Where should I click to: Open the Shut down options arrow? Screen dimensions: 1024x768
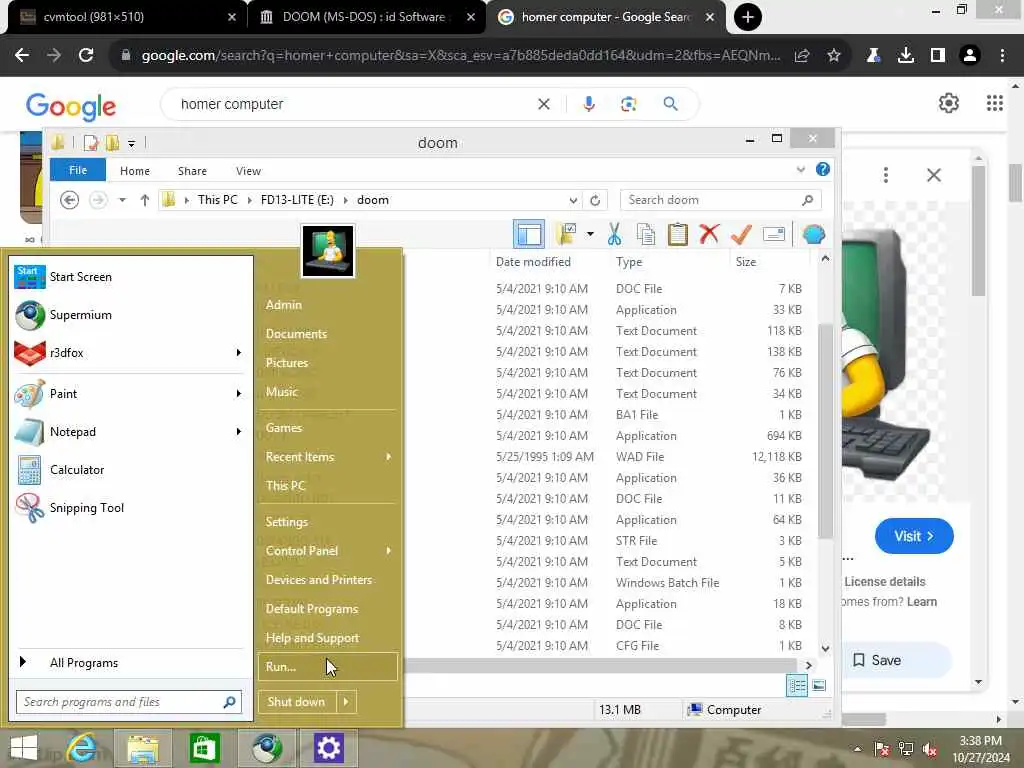(346, 702)
